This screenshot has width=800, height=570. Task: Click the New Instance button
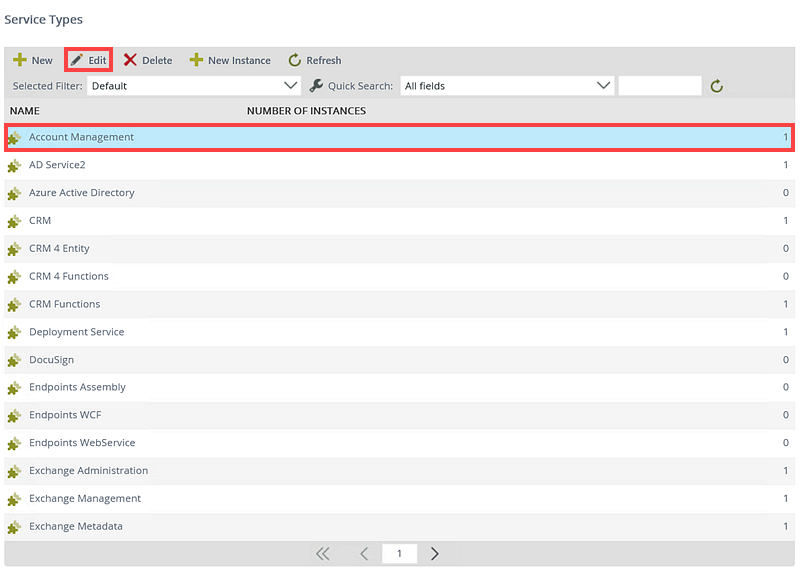click(x=230, y=60)
